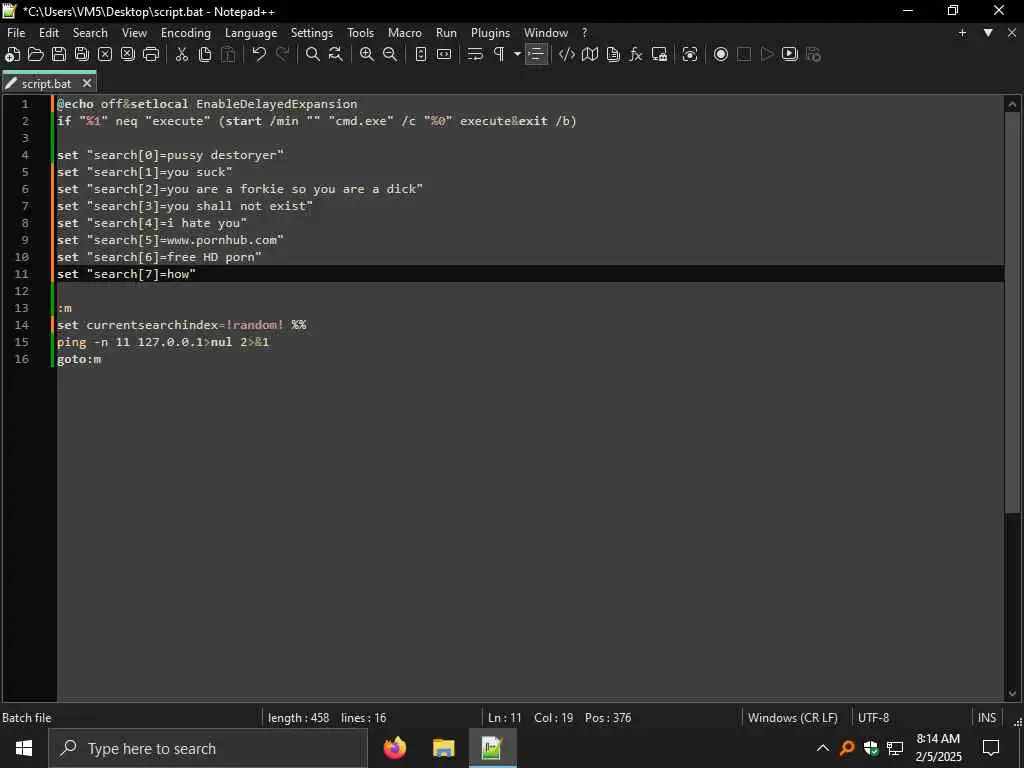Print the document with the printer icon
The image size is (1024, 768).
(151, 54)
